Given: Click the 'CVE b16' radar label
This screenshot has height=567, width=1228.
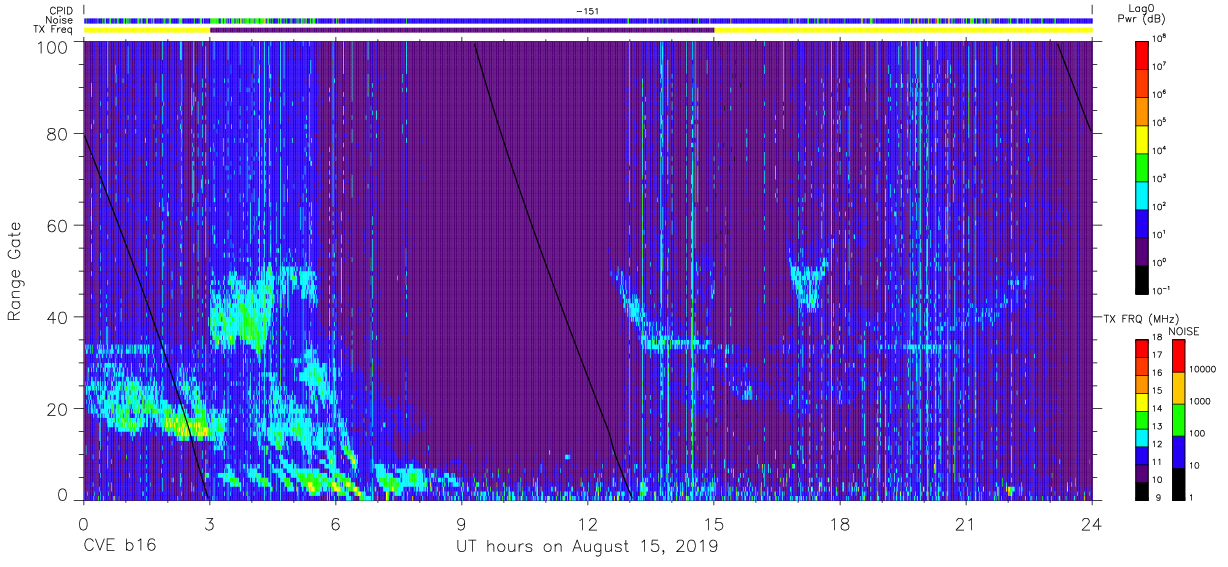Looking at the screenshot, I should [119, 547].
